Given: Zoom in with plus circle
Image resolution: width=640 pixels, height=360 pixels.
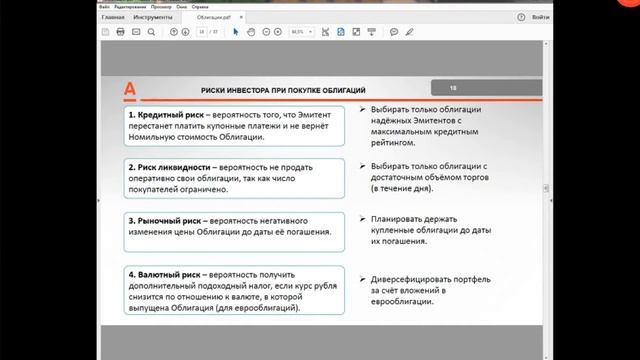Looking at the screenshot, I should point(278,32).
